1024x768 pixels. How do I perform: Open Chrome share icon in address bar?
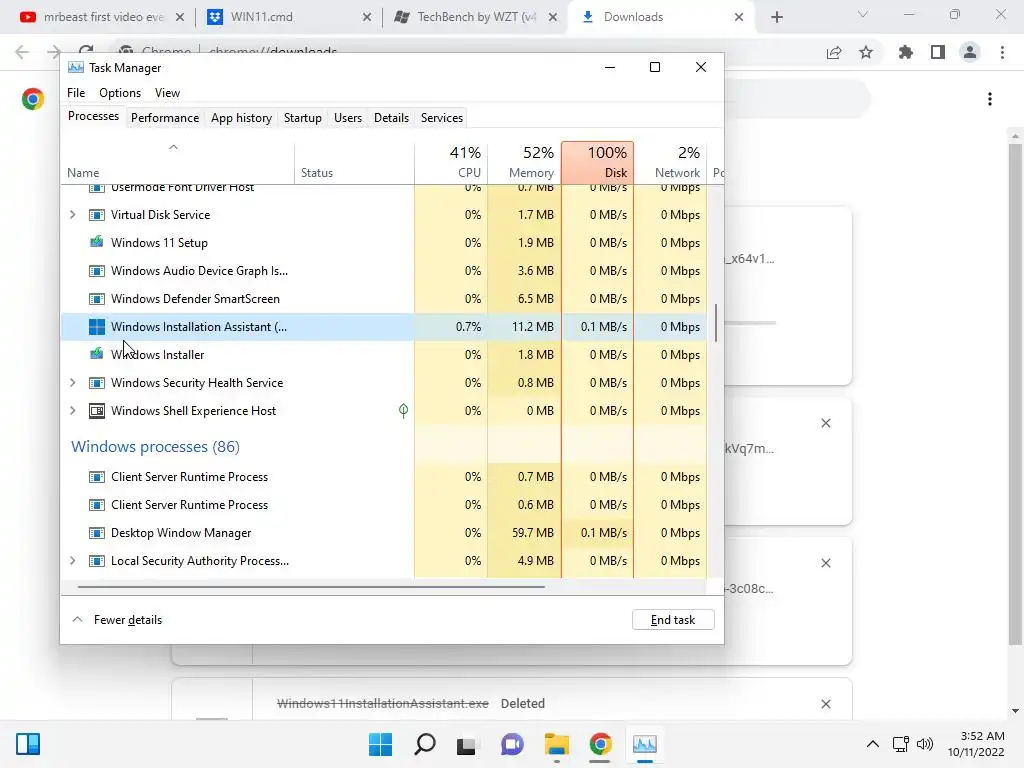click(834, 52)
